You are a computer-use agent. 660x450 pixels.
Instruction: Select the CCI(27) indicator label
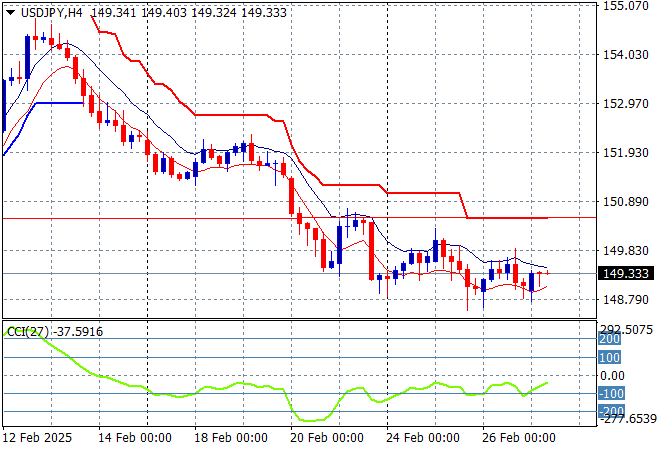point(28,332)
